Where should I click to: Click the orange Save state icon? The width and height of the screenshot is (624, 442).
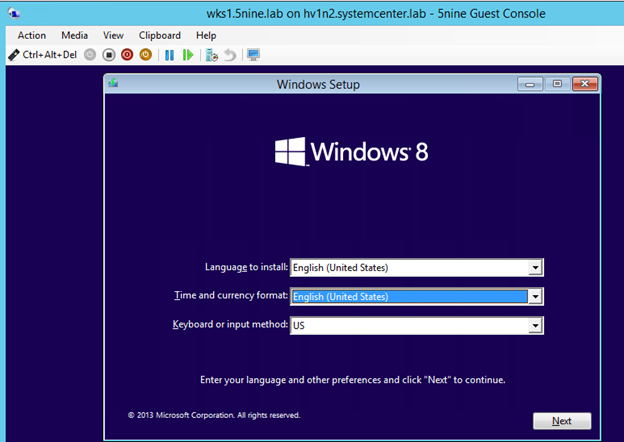(x=145, y=54)
